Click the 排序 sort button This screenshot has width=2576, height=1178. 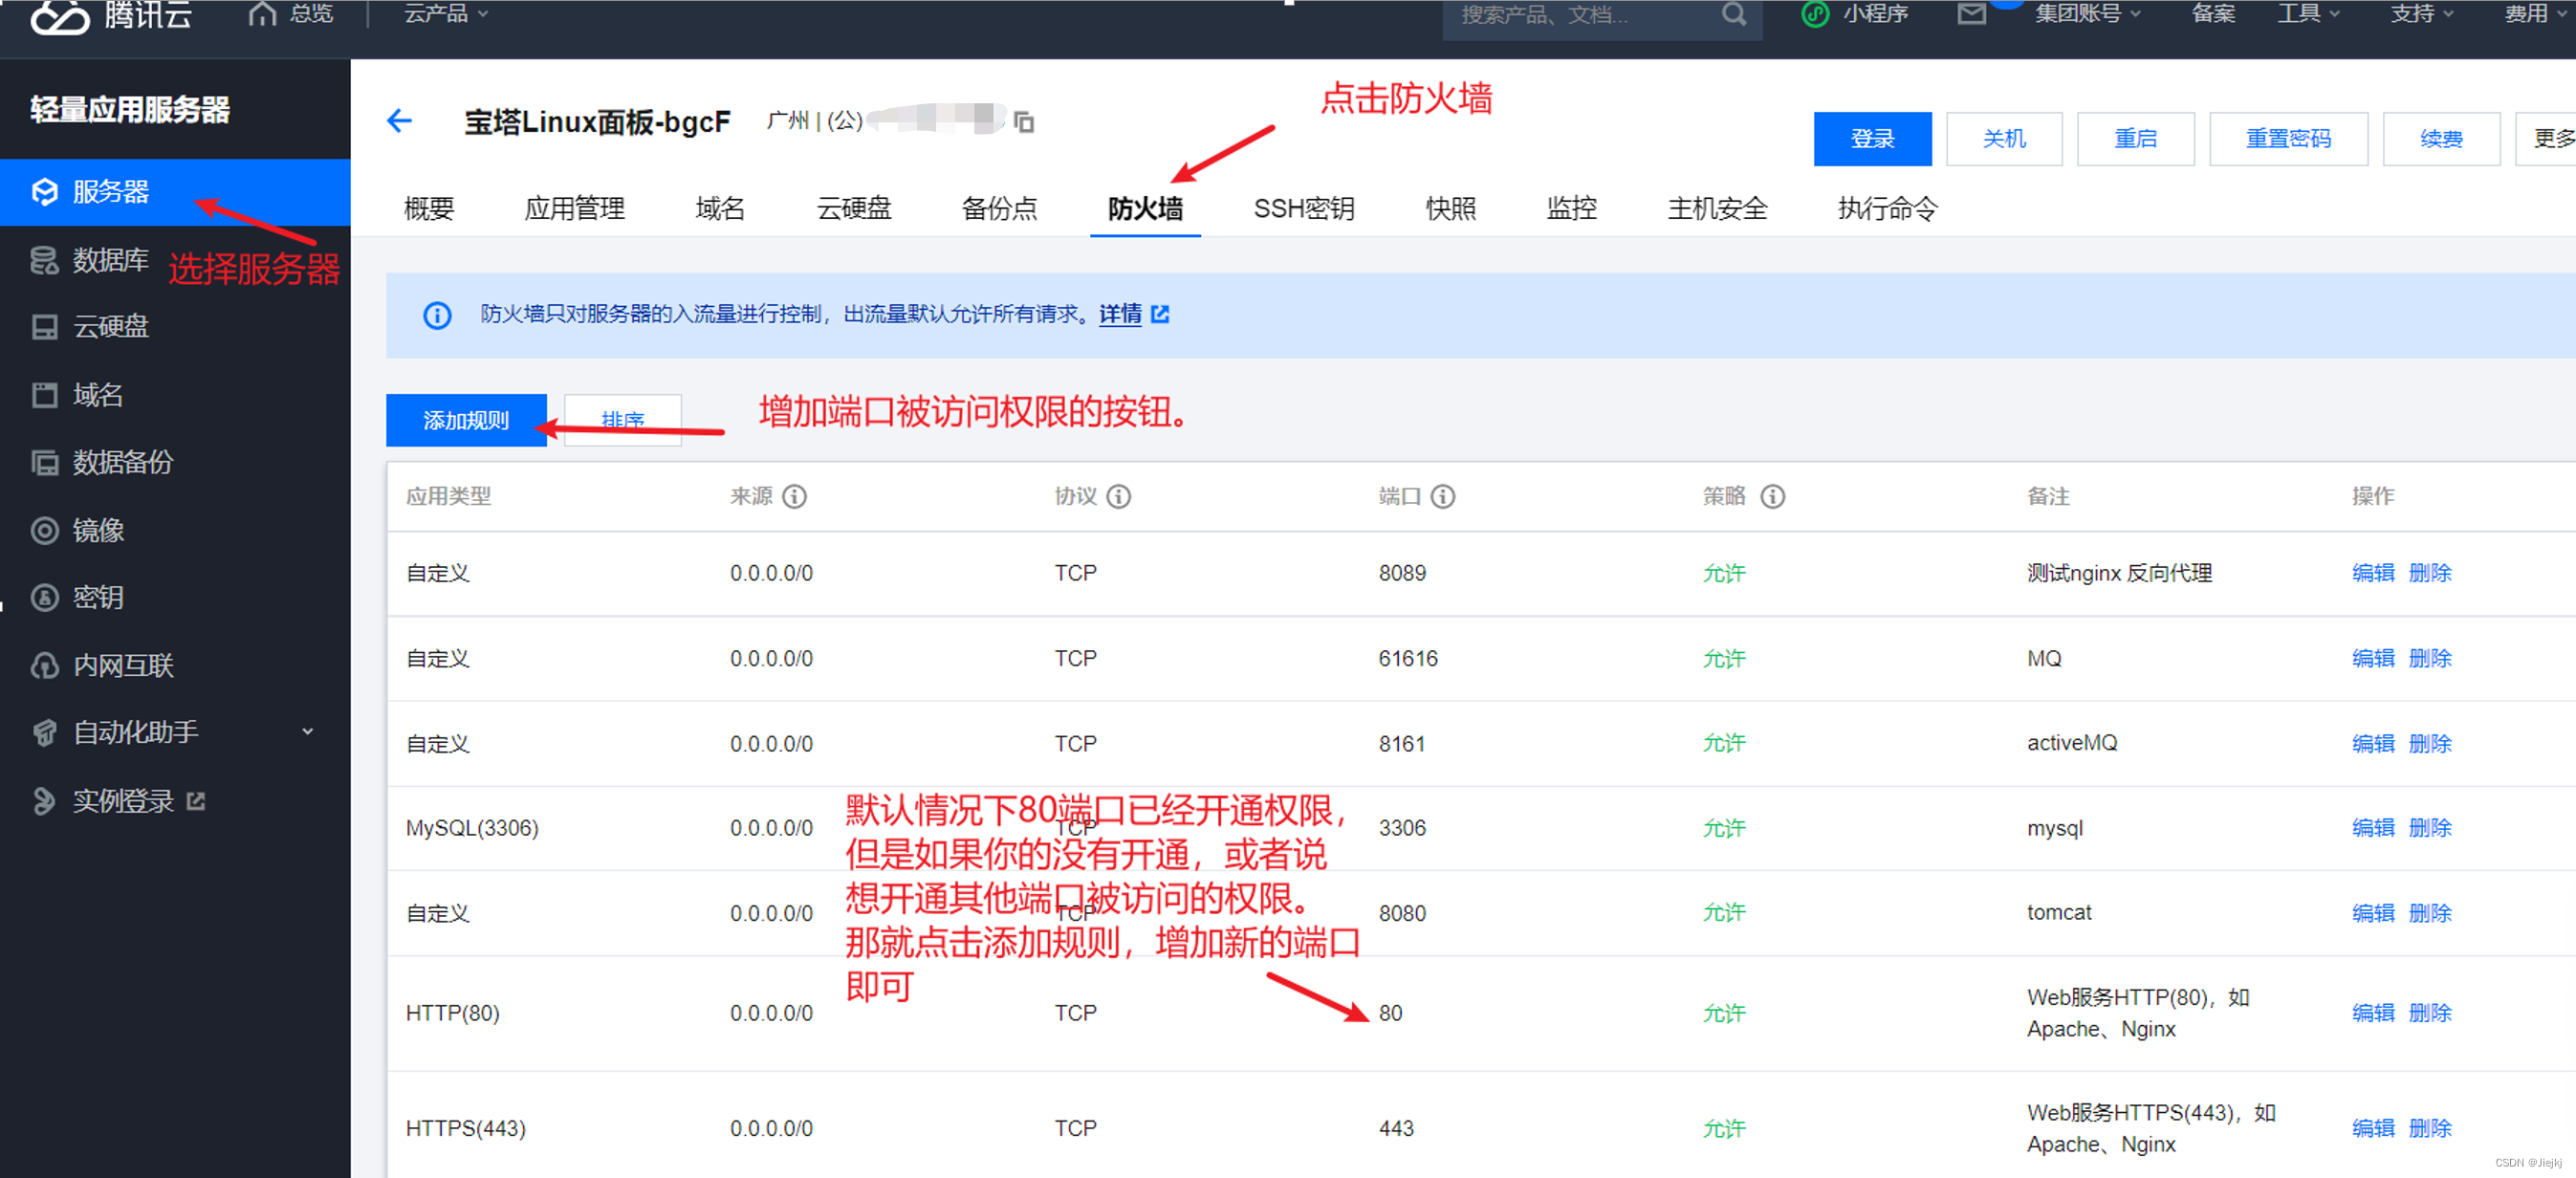click(622, 420)
